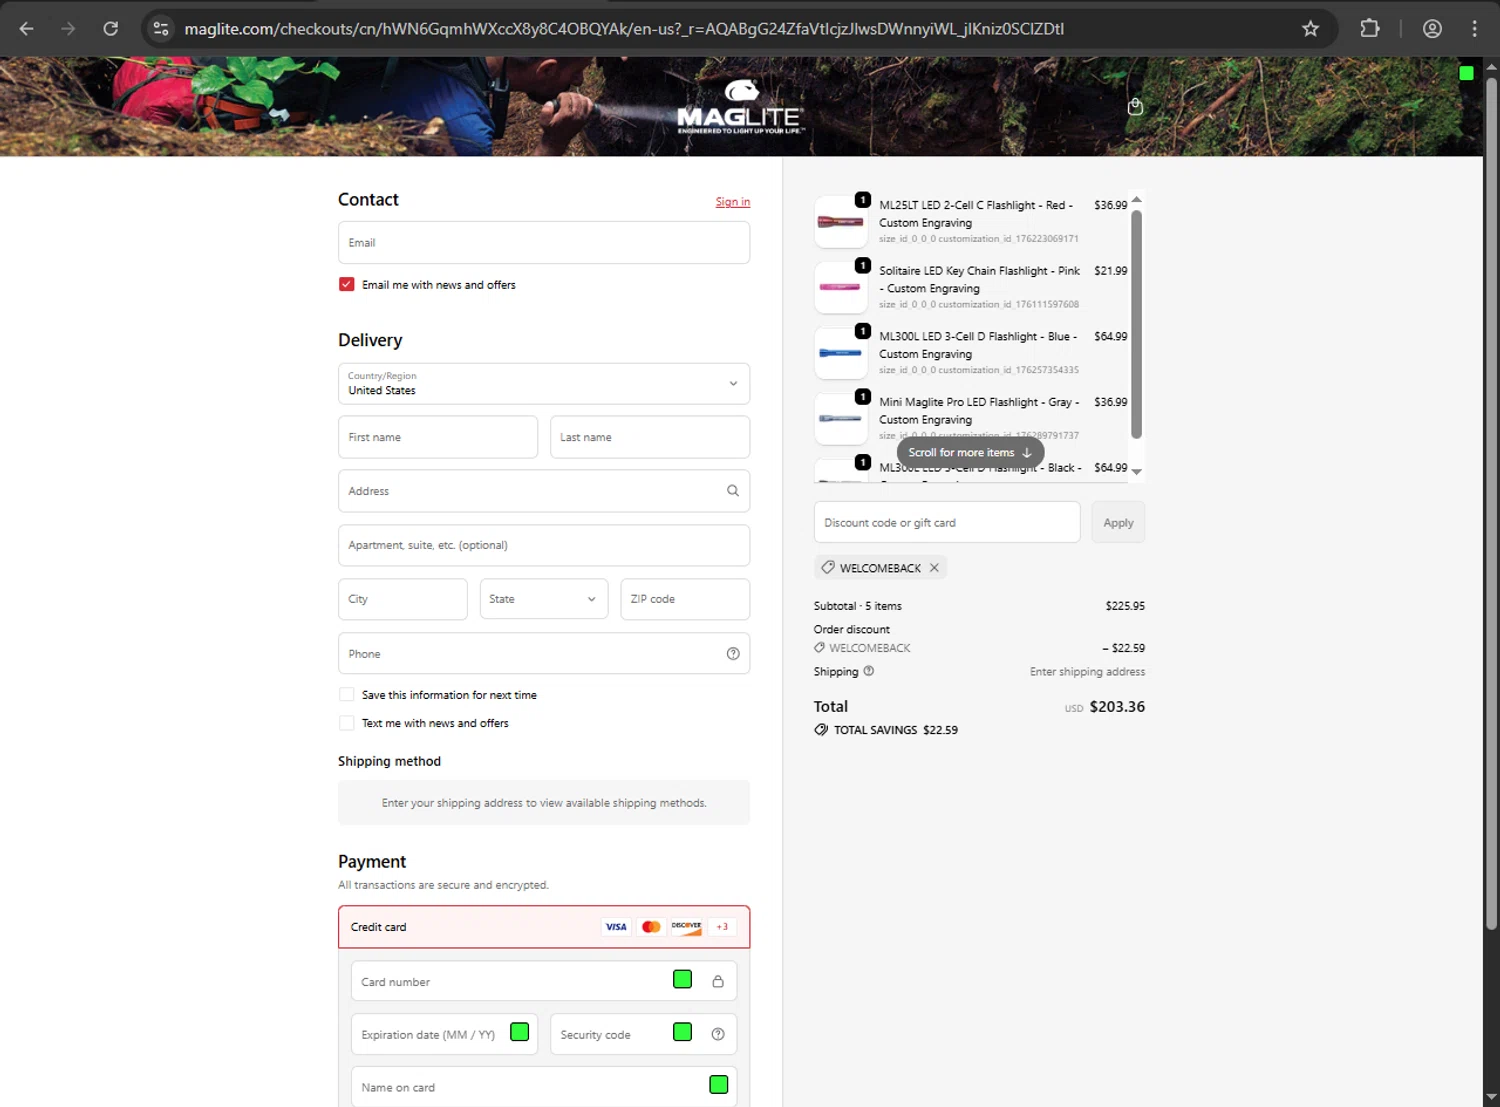Click the WELCOMEBACK discount tag chip
Screen dimensions: 1500x1107
point(880,568)
